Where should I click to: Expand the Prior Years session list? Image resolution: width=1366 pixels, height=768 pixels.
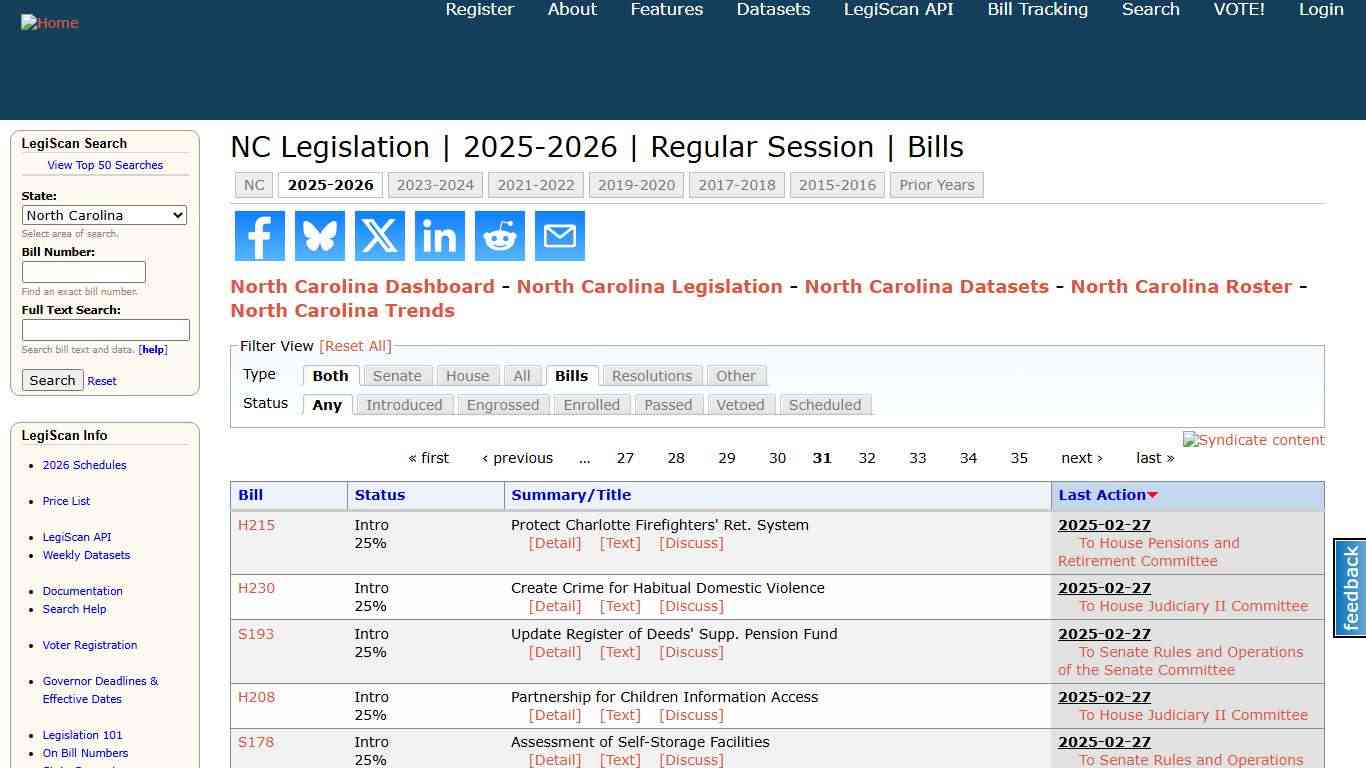936,184
